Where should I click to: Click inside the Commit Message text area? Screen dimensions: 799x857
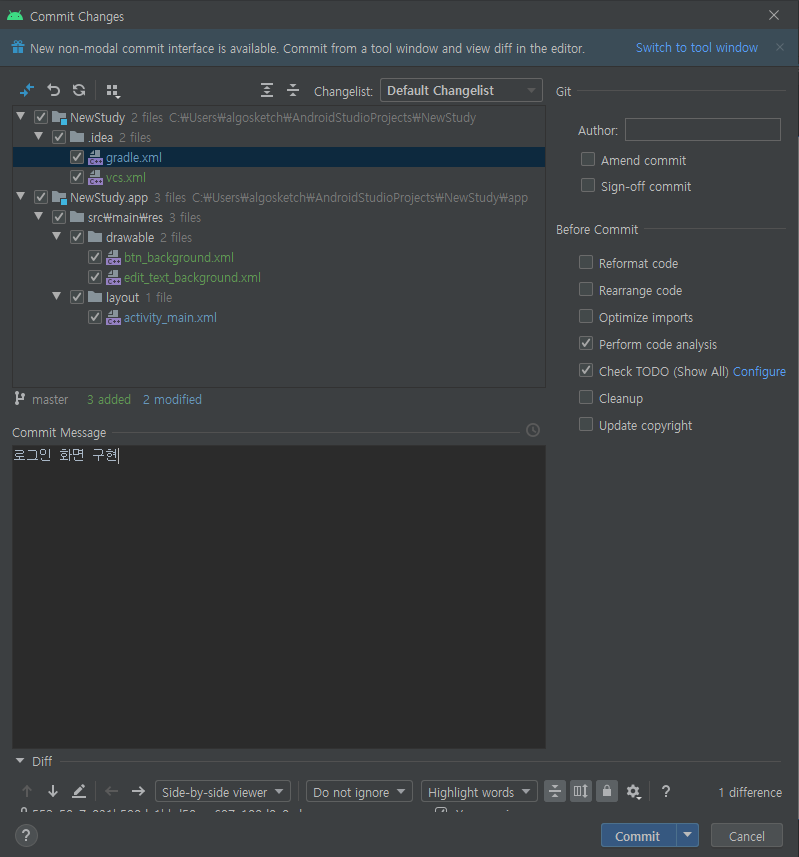point(279,597)
